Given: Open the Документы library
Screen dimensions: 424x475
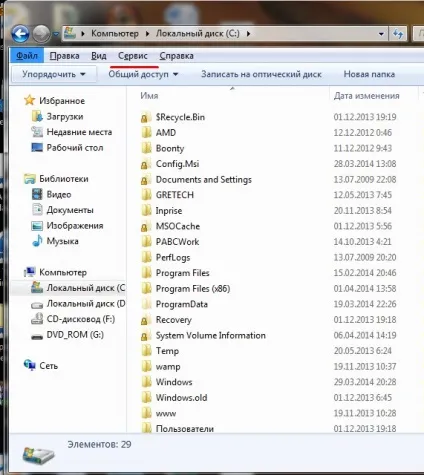Looking at the screenshot, I should 70,210.
